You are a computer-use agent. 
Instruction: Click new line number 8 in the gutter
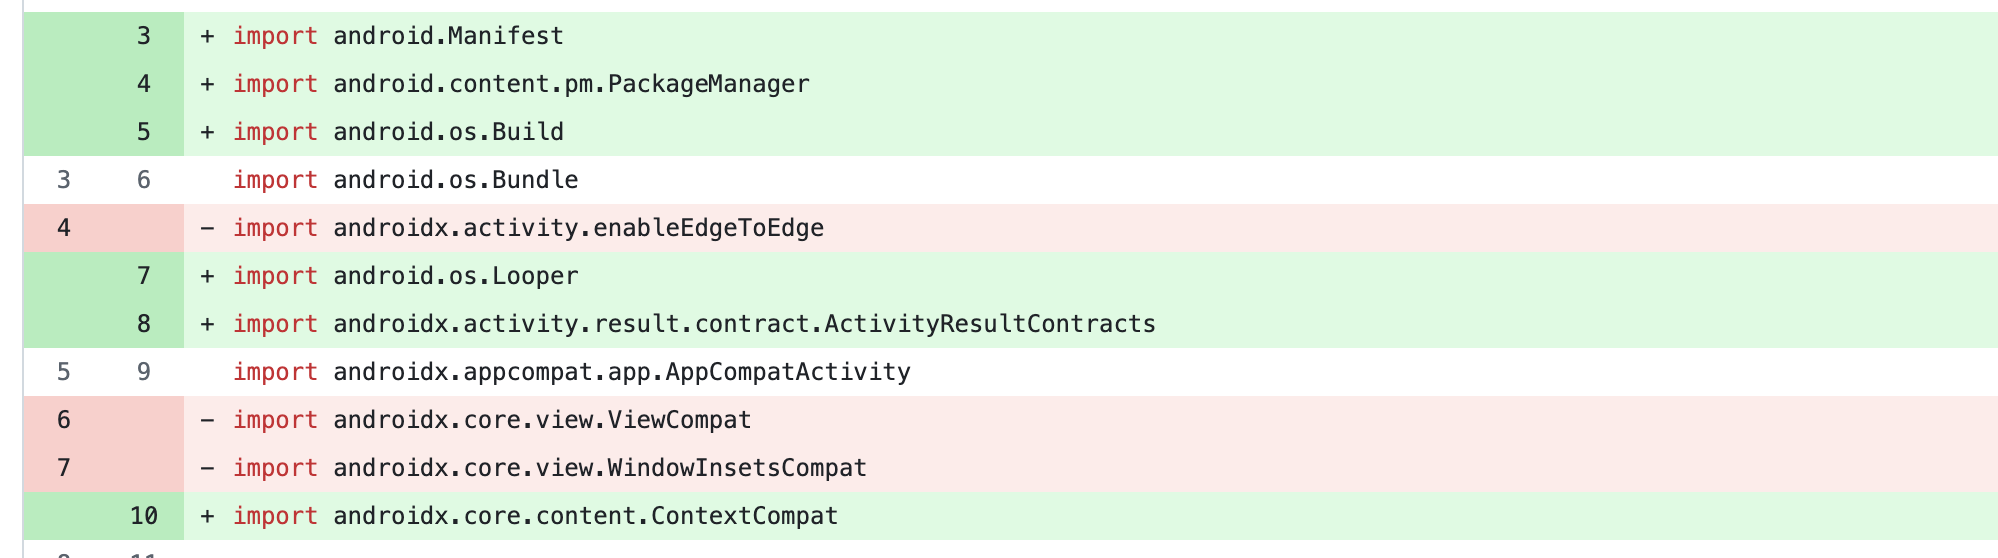point(144,324)
